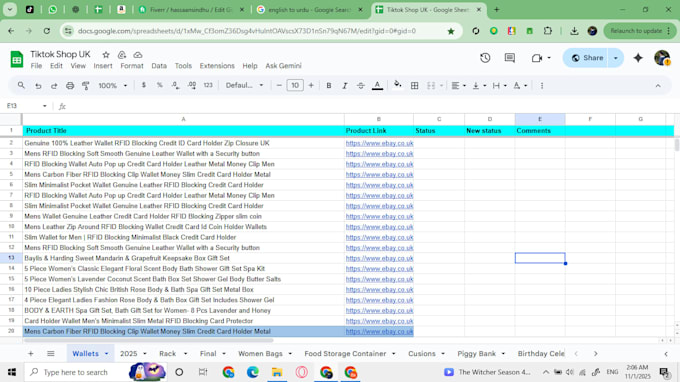
Task: Open the Search menus tool
Action: (21, 85)
